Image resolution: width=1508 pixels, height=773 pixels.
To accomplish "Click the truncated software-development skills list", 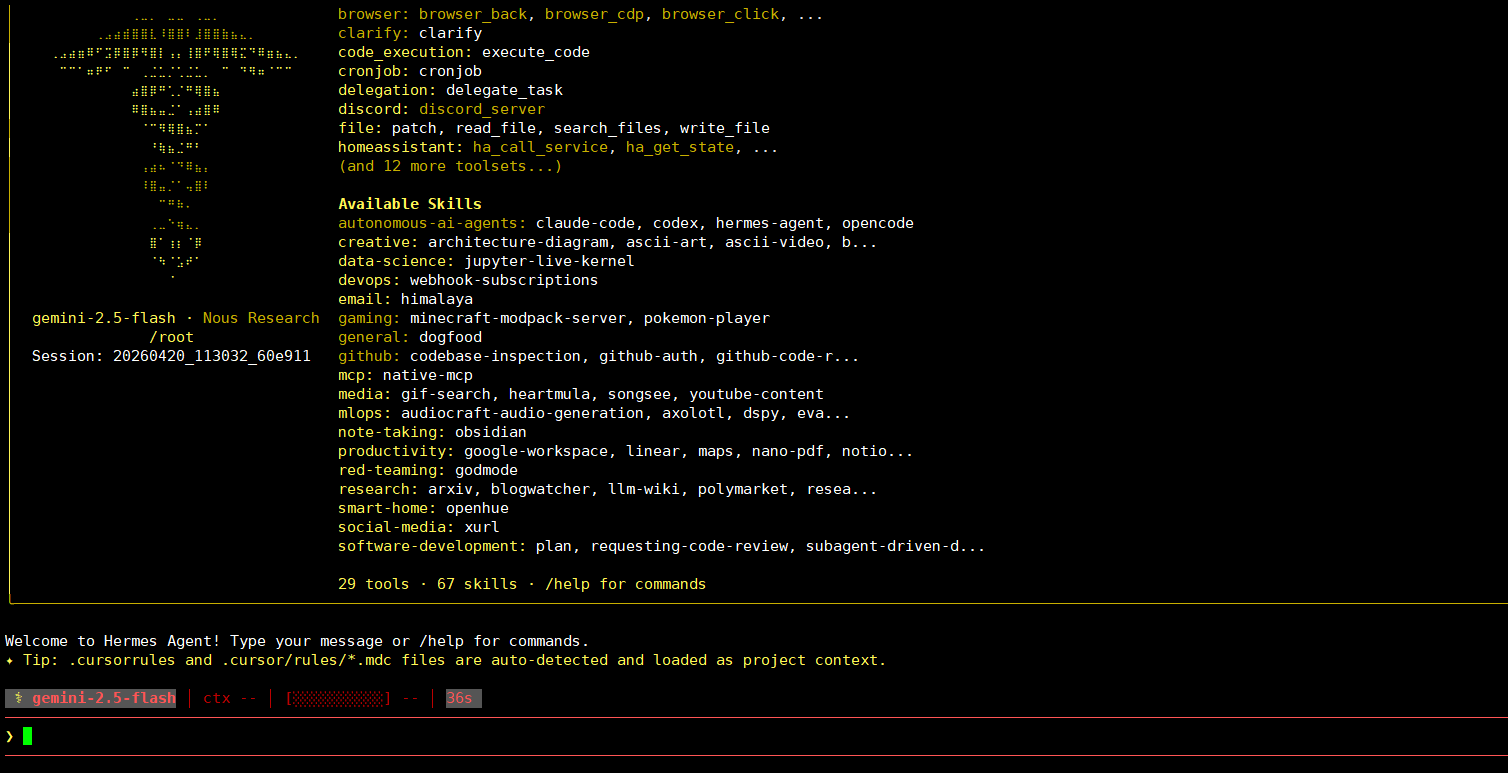I will pyautogui.click(x=760, y=546).
